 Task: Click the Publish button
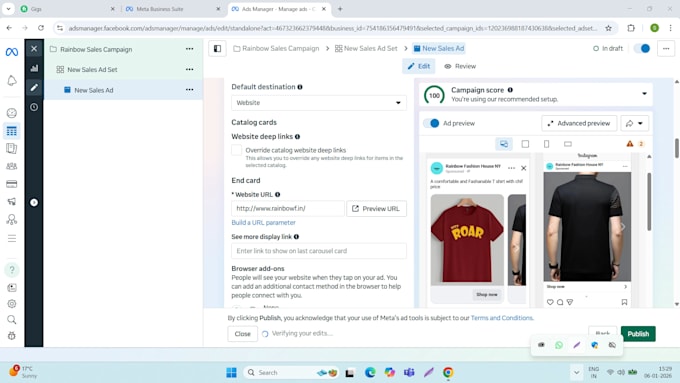pyautogui.click(x=638, y=334)
